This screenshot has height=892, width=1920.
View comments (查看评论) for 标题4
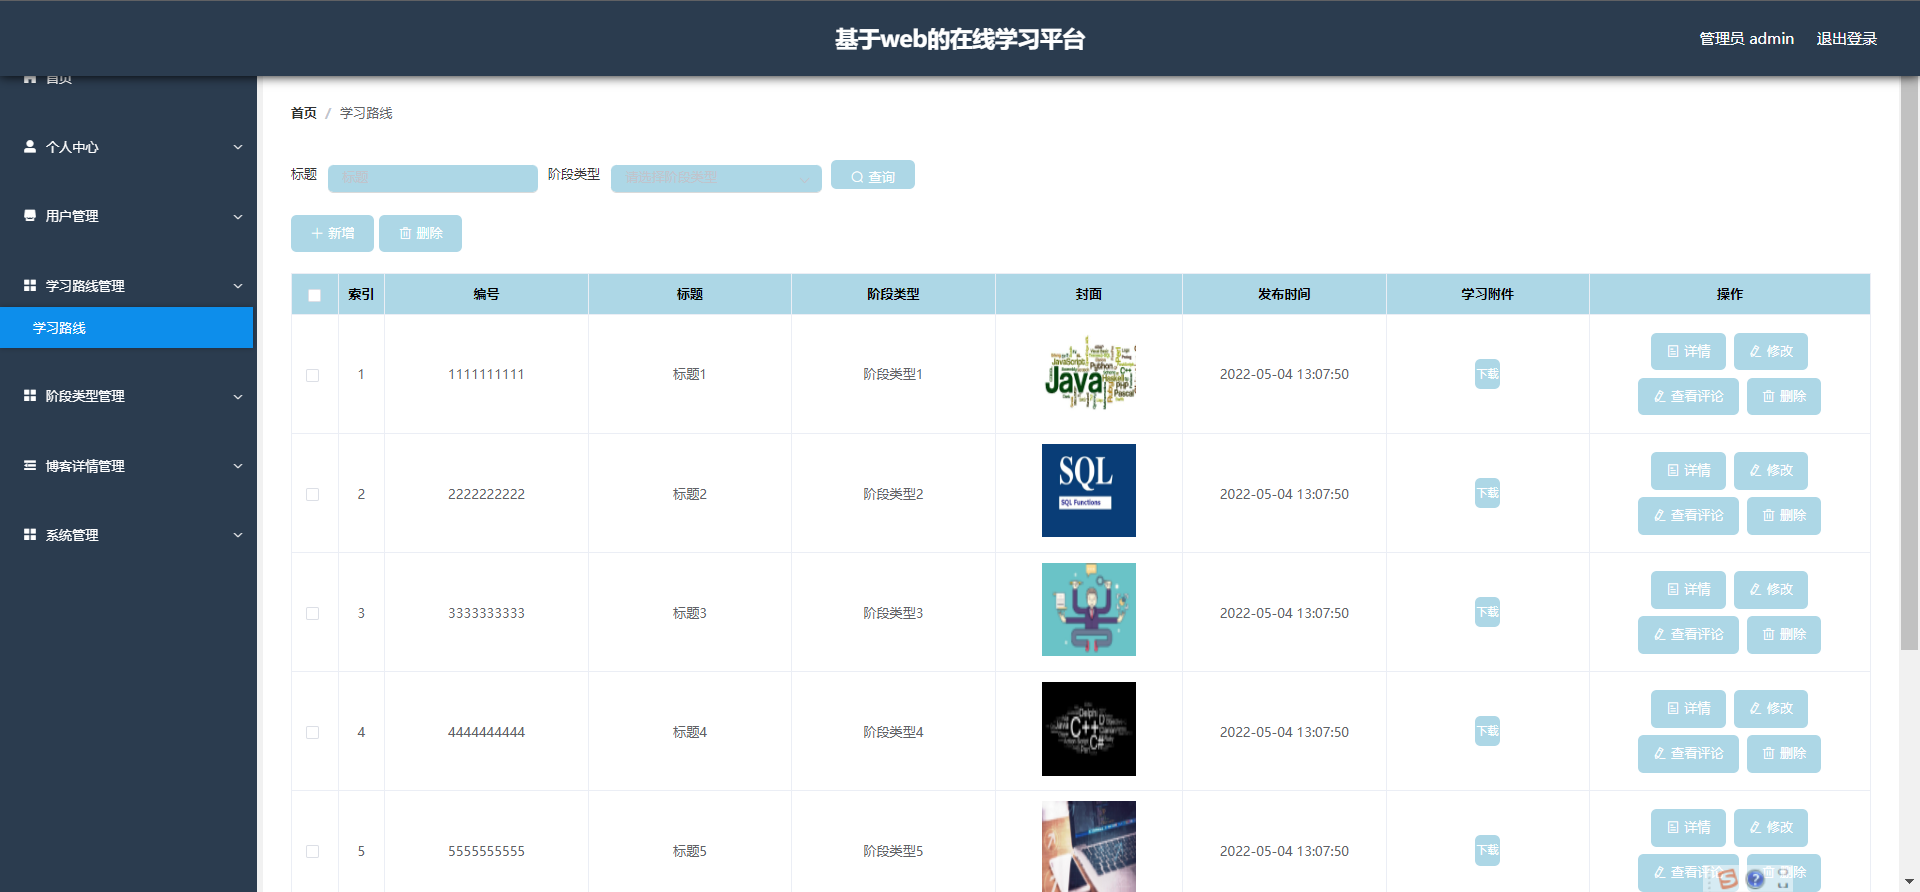click(x=1688, y=753)
